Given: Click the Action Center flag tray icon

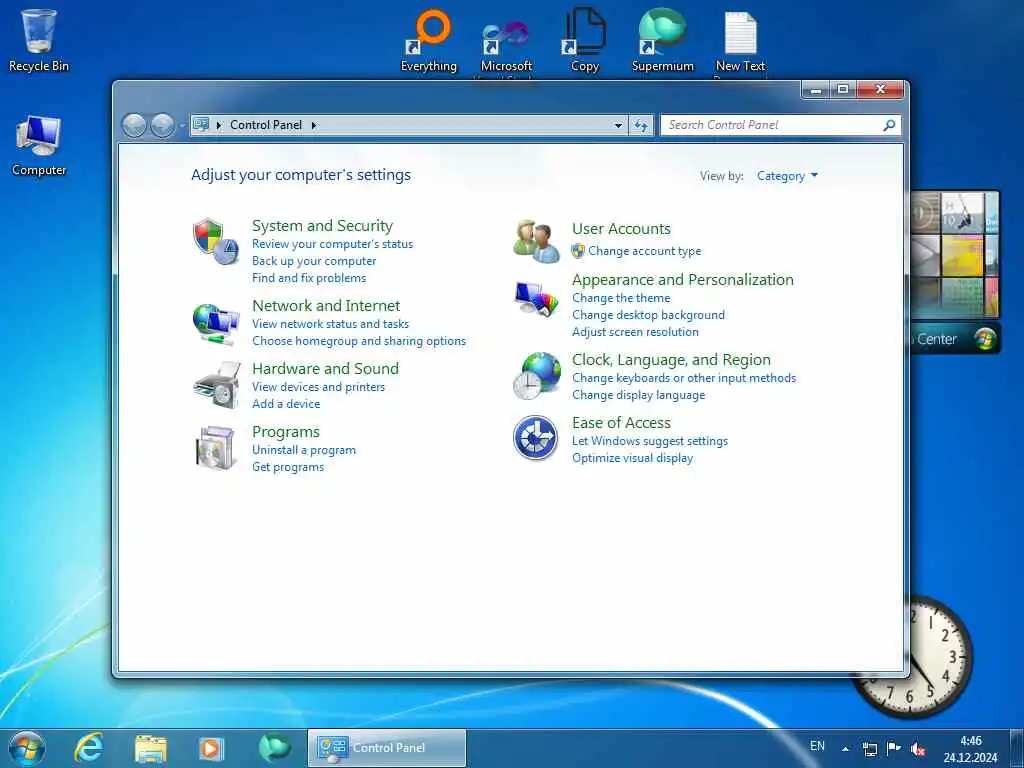Looking at the screenshot, I should tap(893, 748).
